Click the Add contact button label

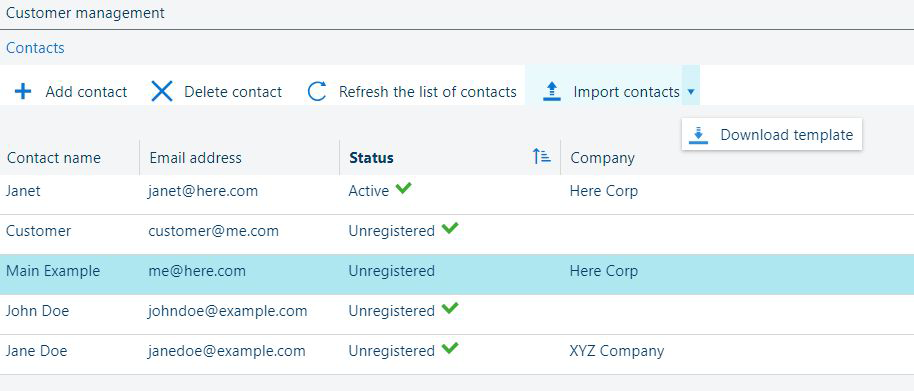coord(86,92)
